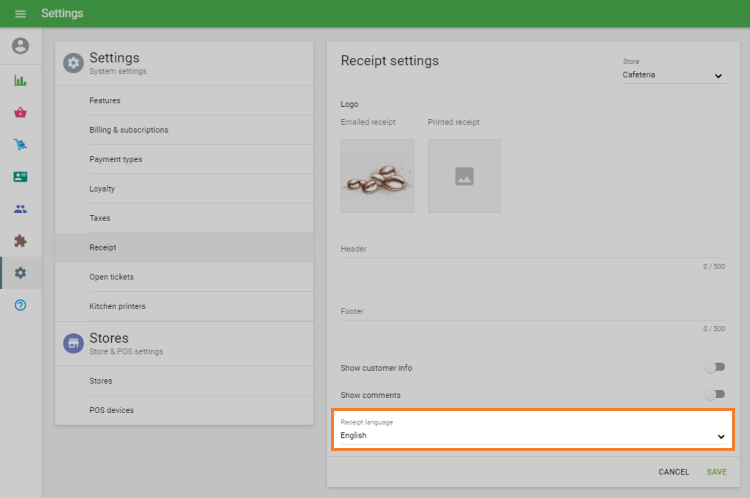Go to Payment types settings
The height and width of the screenshot is (498, 750).
(116, 159)
